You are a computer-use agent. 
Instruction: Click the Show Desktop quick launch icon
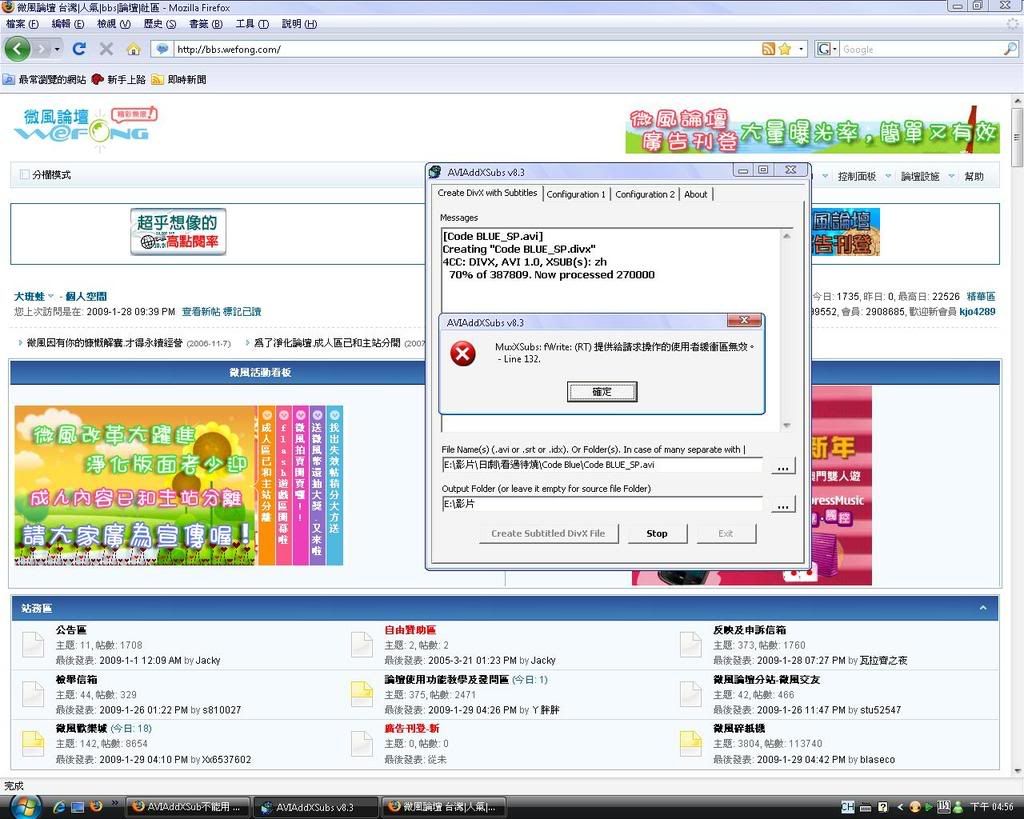(x=78, y=807)
